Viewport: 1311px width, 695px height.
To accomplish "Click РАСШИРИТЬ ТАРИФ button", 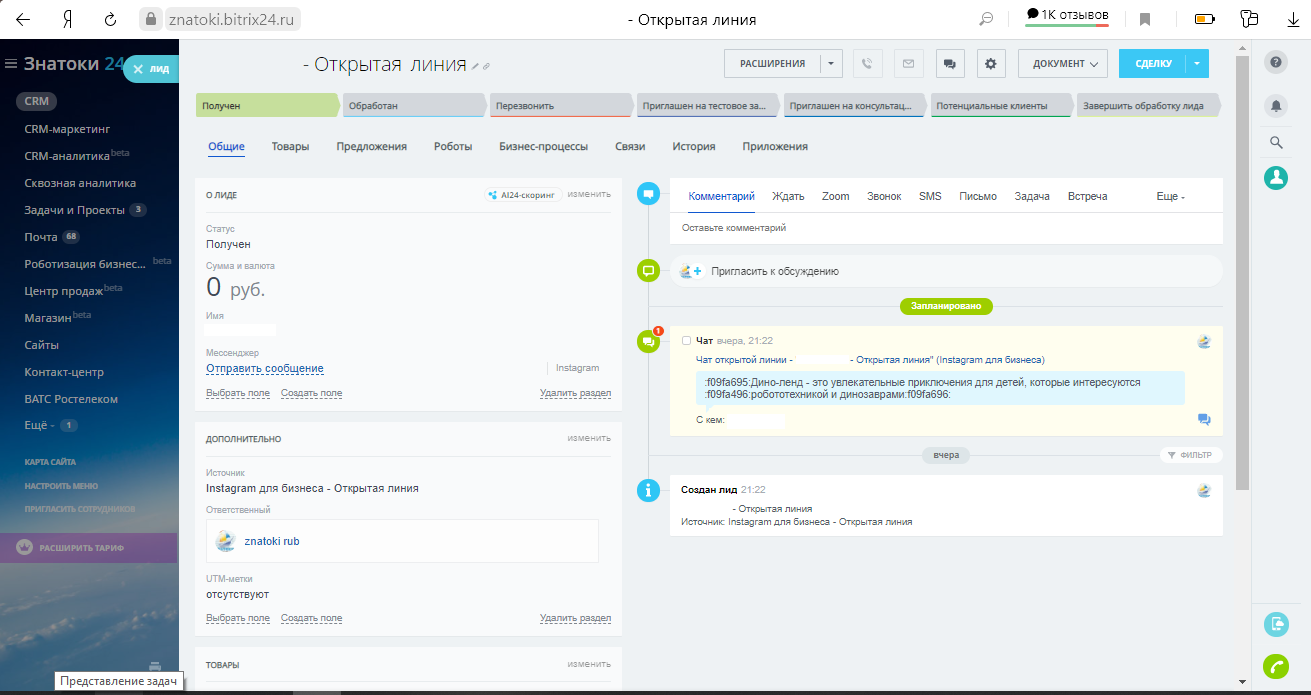I will point(89,548).
